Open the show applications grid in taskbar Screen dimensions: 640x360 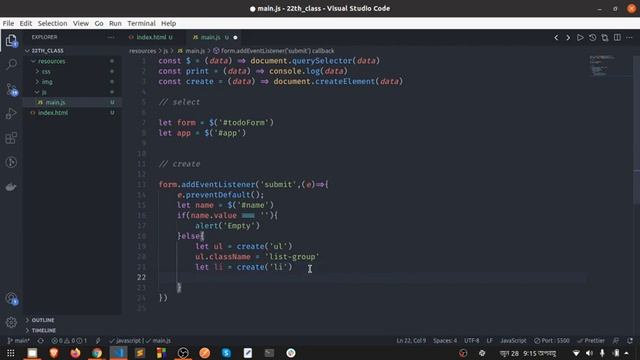pos(11,353)
